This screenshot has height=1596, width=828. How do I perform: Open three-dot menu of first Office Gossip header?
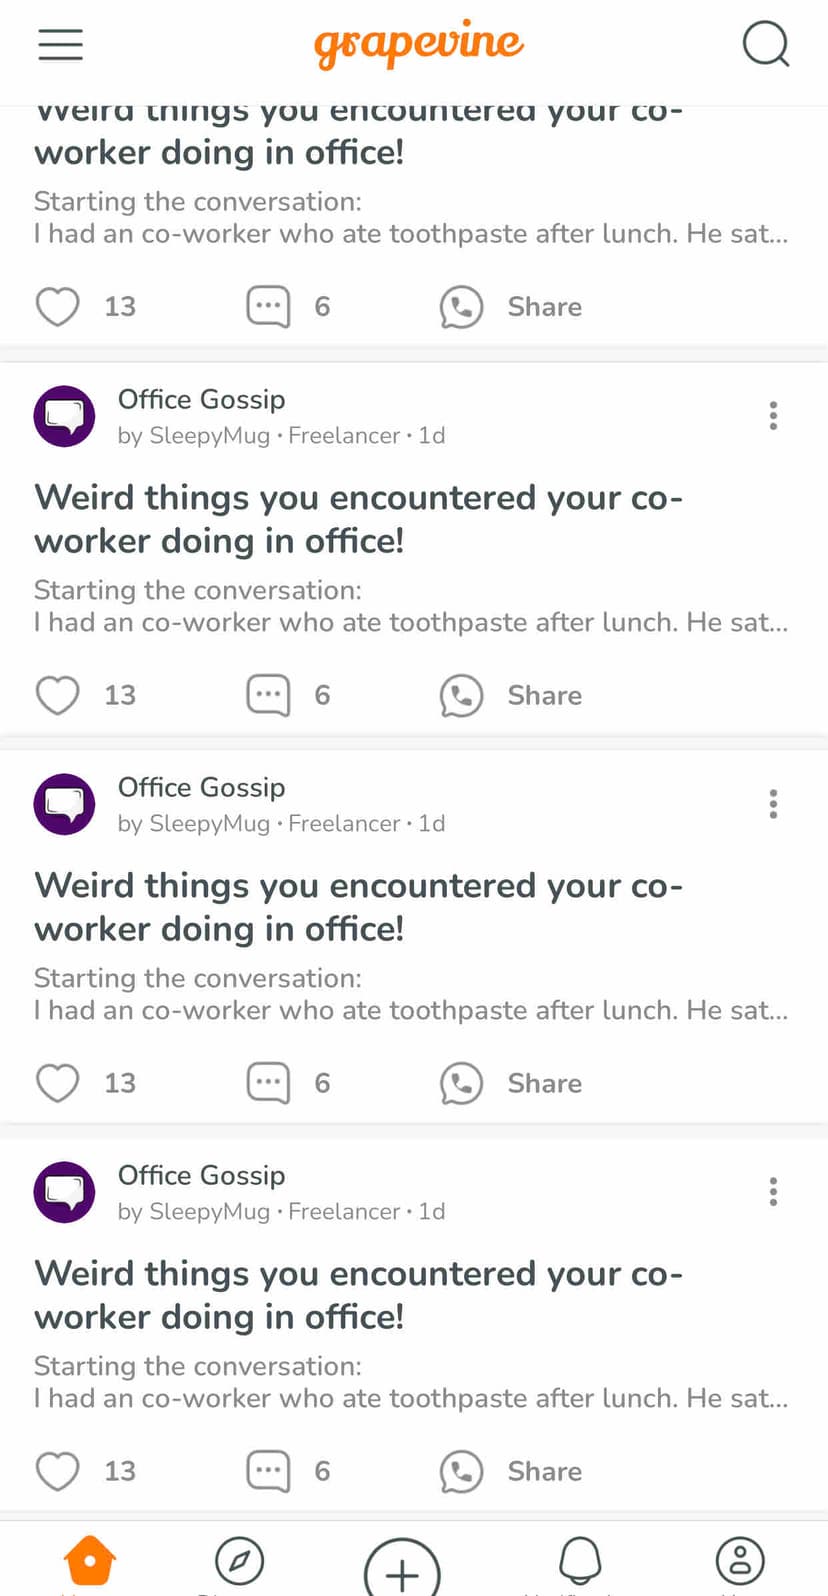pyautogui.click(x=773, y=415)
